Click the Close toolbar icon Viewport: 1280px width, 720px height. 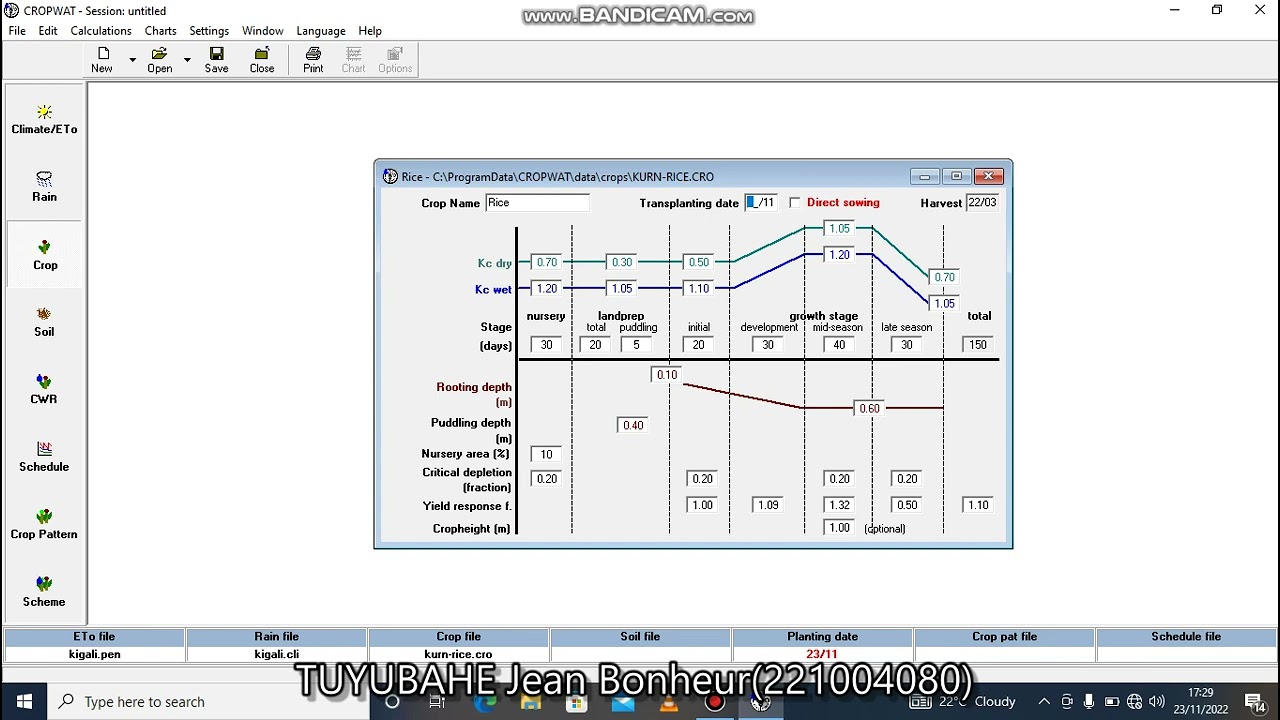262,60
